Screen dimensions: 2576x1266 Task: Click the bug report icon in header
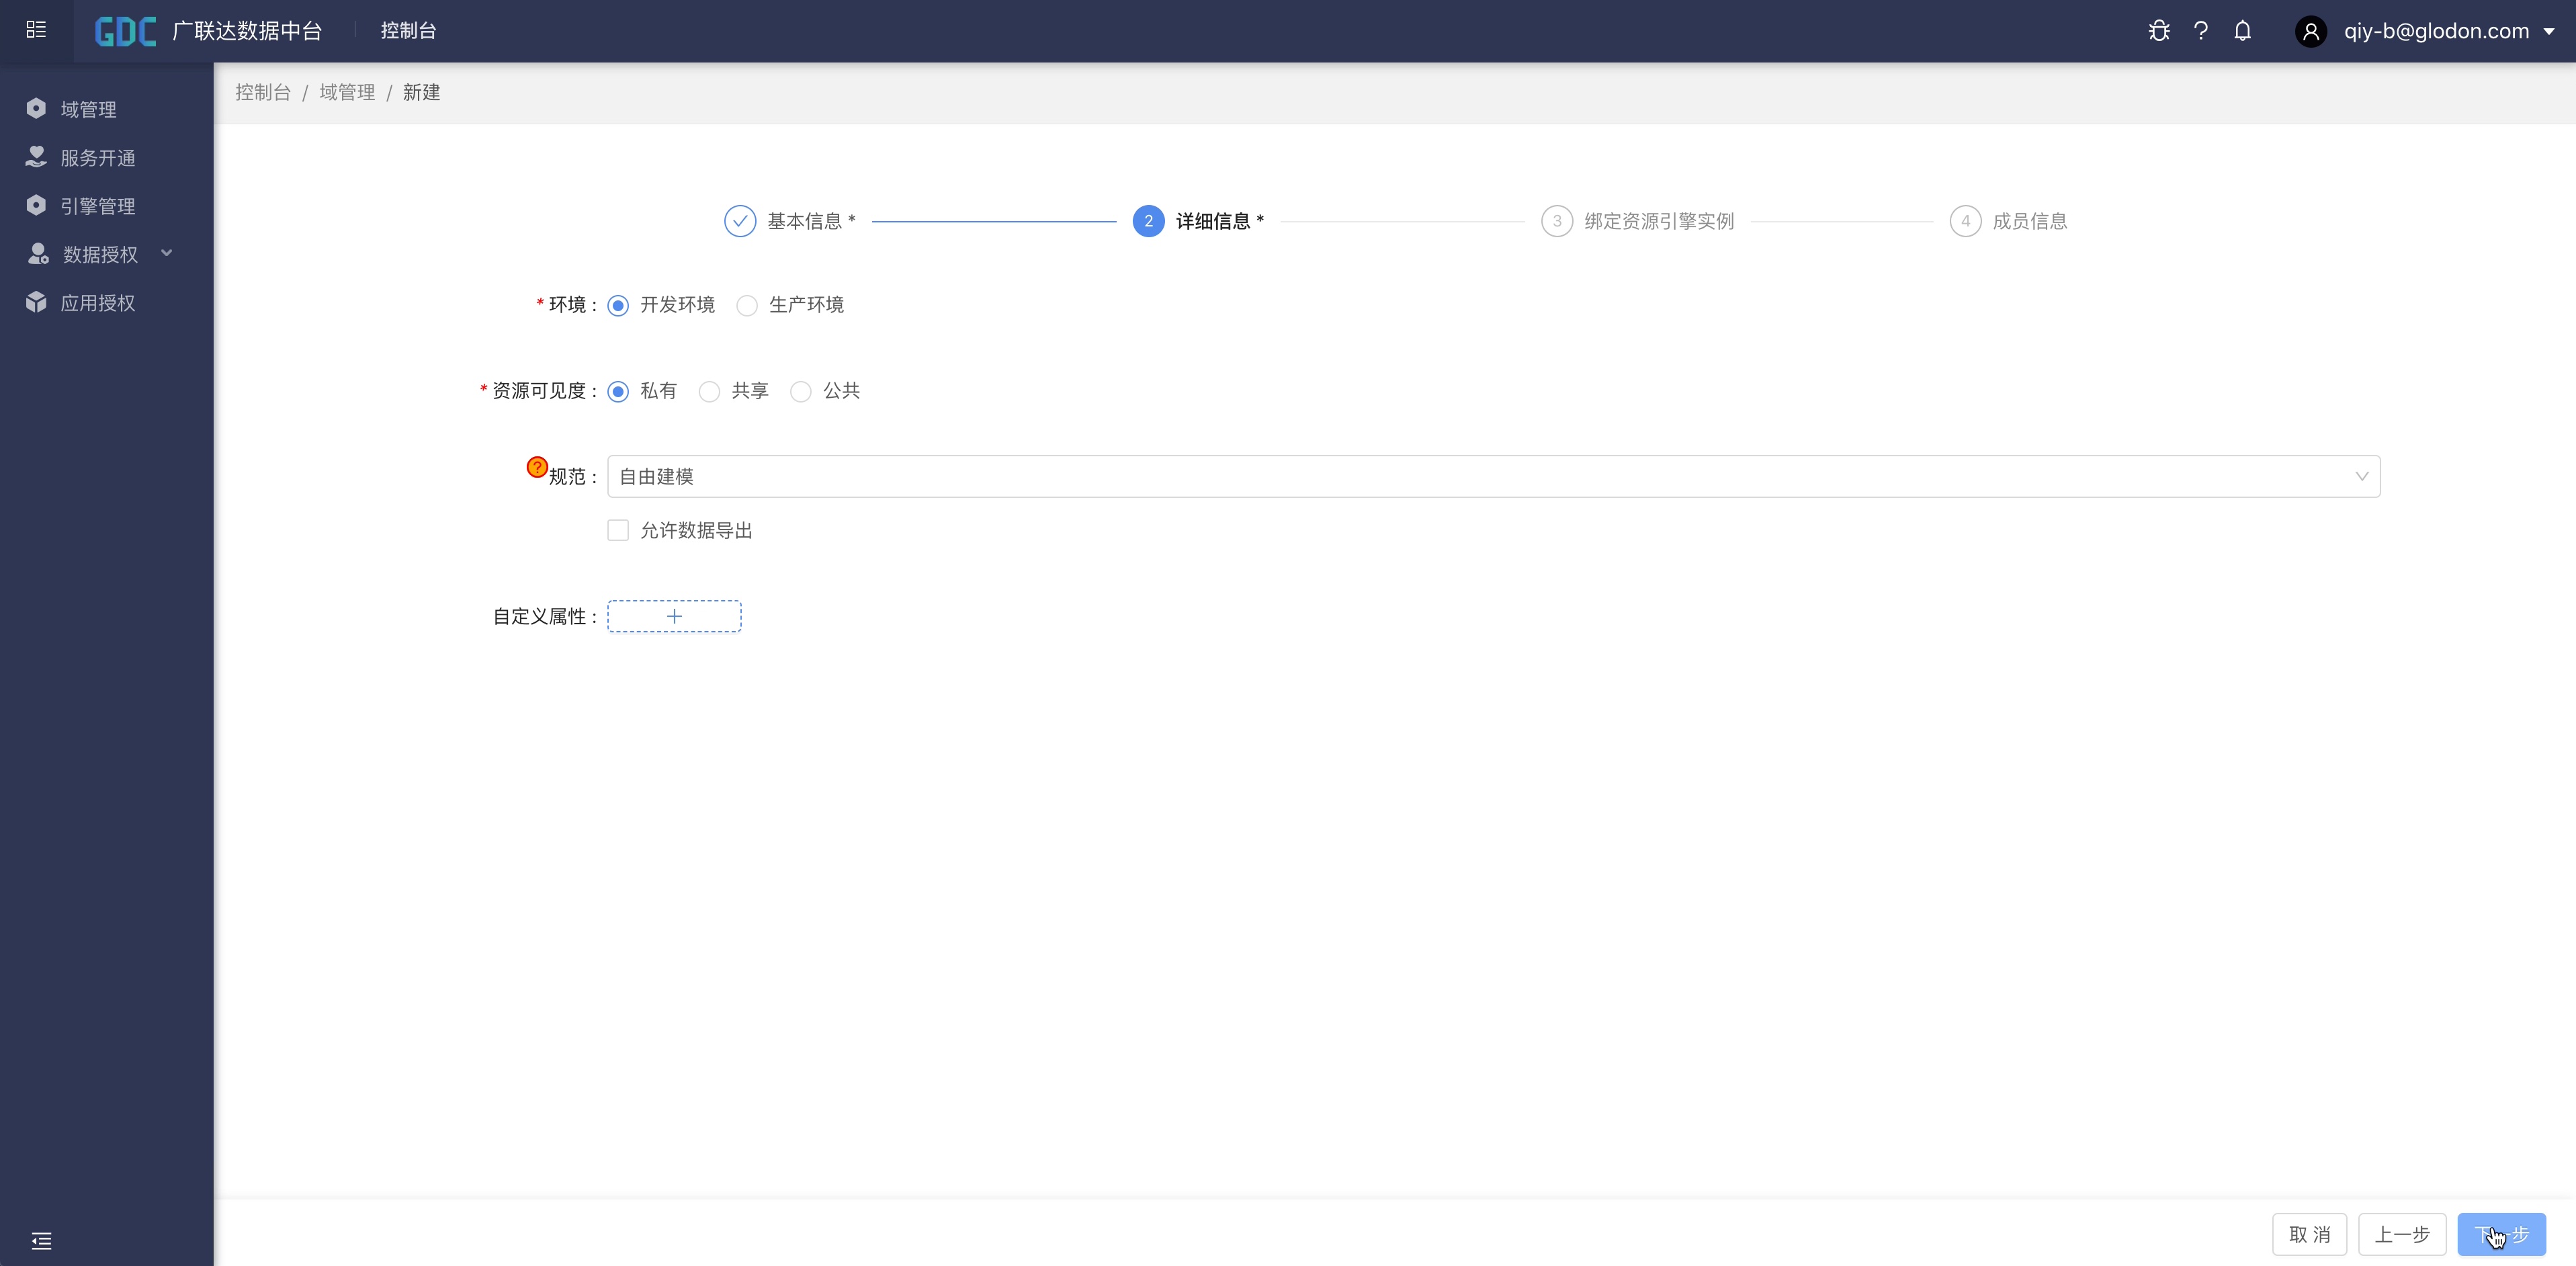[x=2159, y=31]
